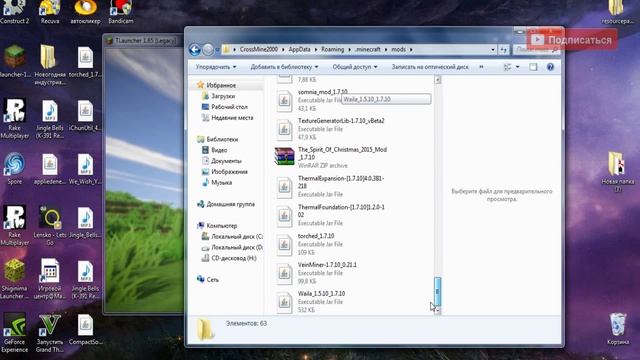
Task: Click the YouTube Подписаться button
Action: [x=571, y=40]
